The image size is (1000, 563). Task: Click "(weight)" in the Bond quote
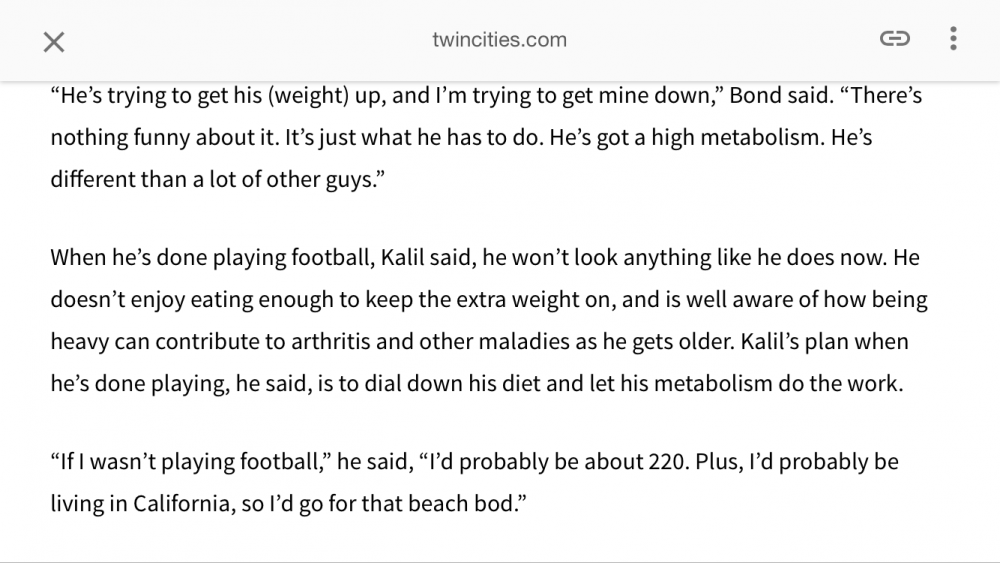point(308,96)
